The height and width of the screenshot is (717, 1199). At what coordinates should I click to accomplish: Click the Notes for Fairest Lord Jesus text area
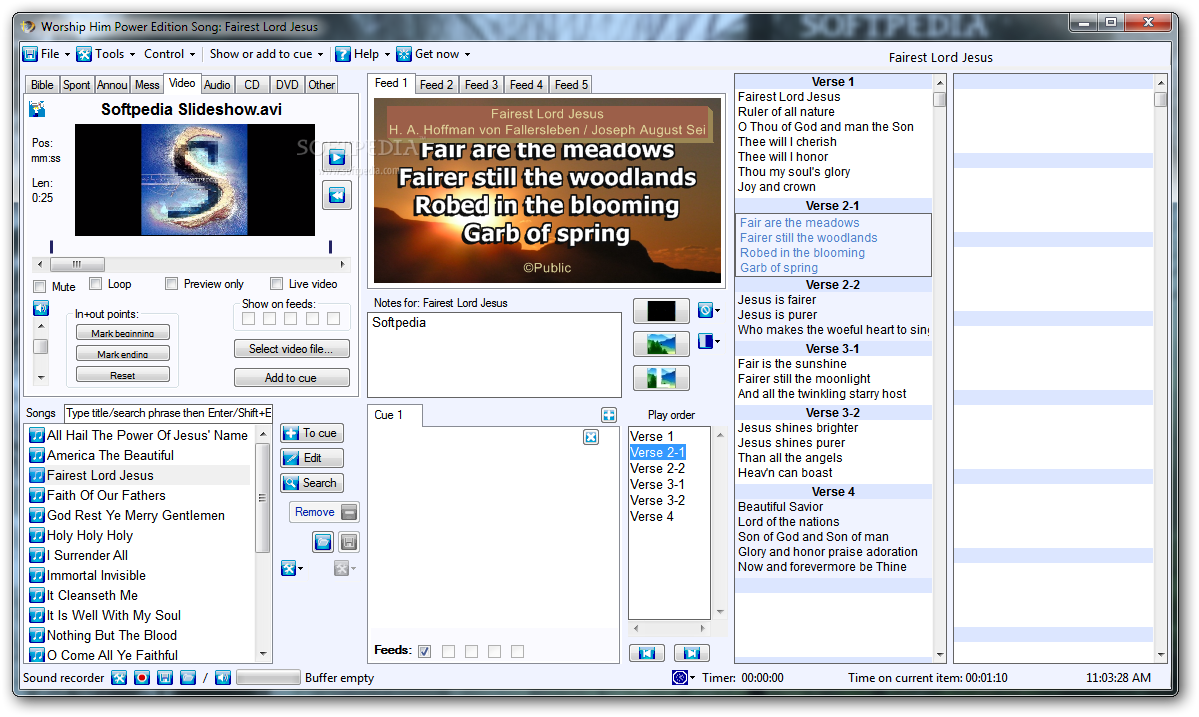point(495,355)
